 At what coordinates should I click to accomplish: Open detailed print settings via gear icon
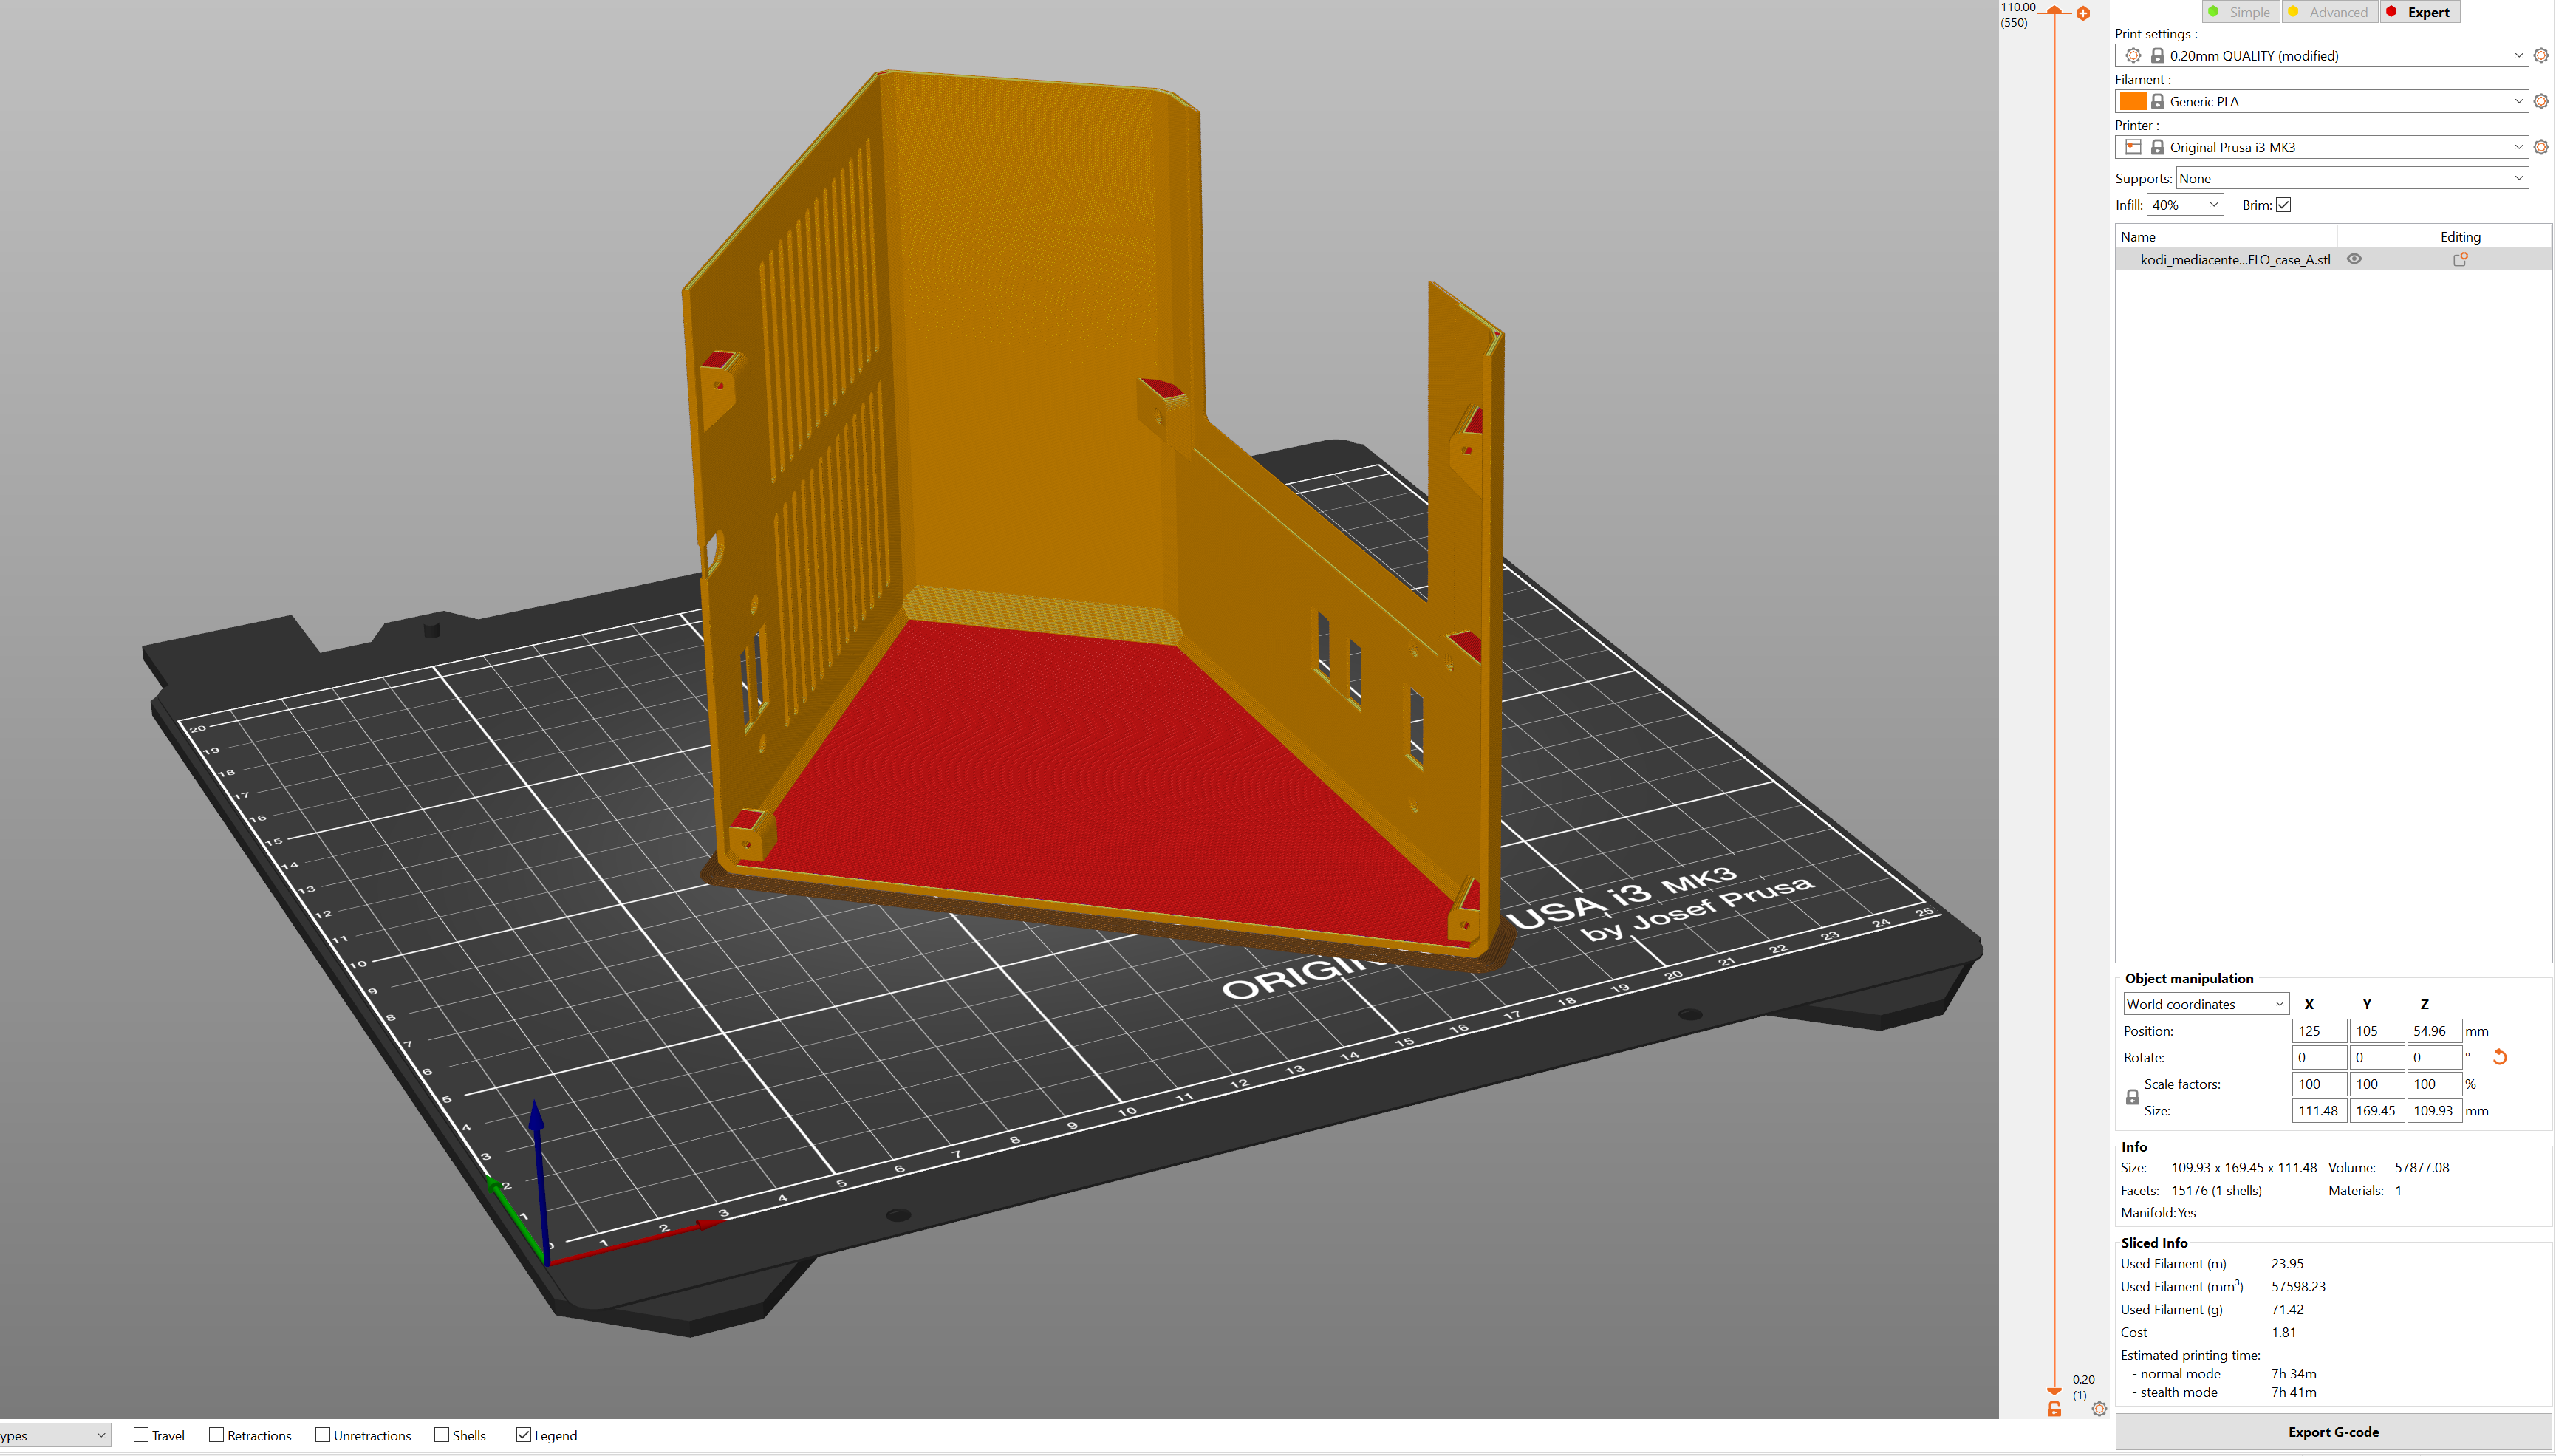(x=2541, y=55)
